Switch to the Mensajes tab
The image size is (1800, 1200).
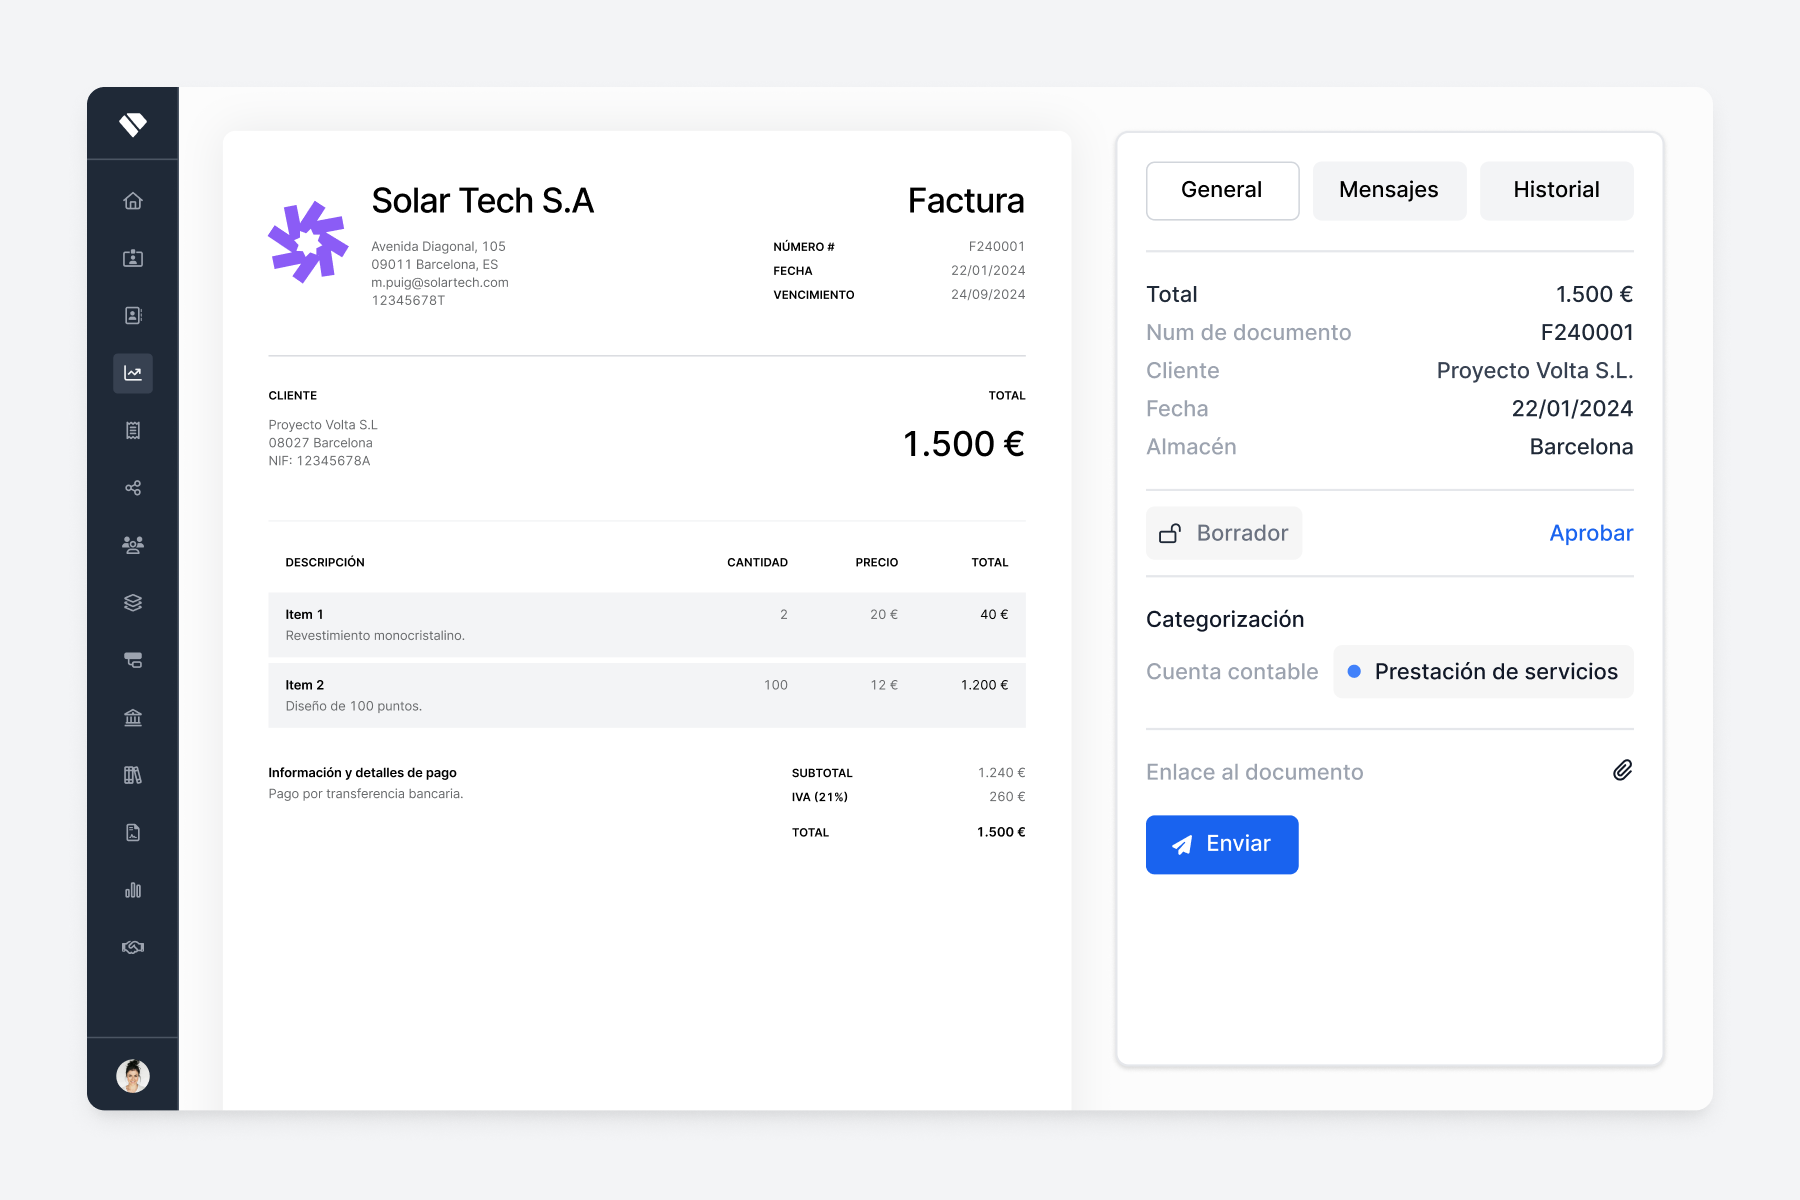click(1389, 190)
